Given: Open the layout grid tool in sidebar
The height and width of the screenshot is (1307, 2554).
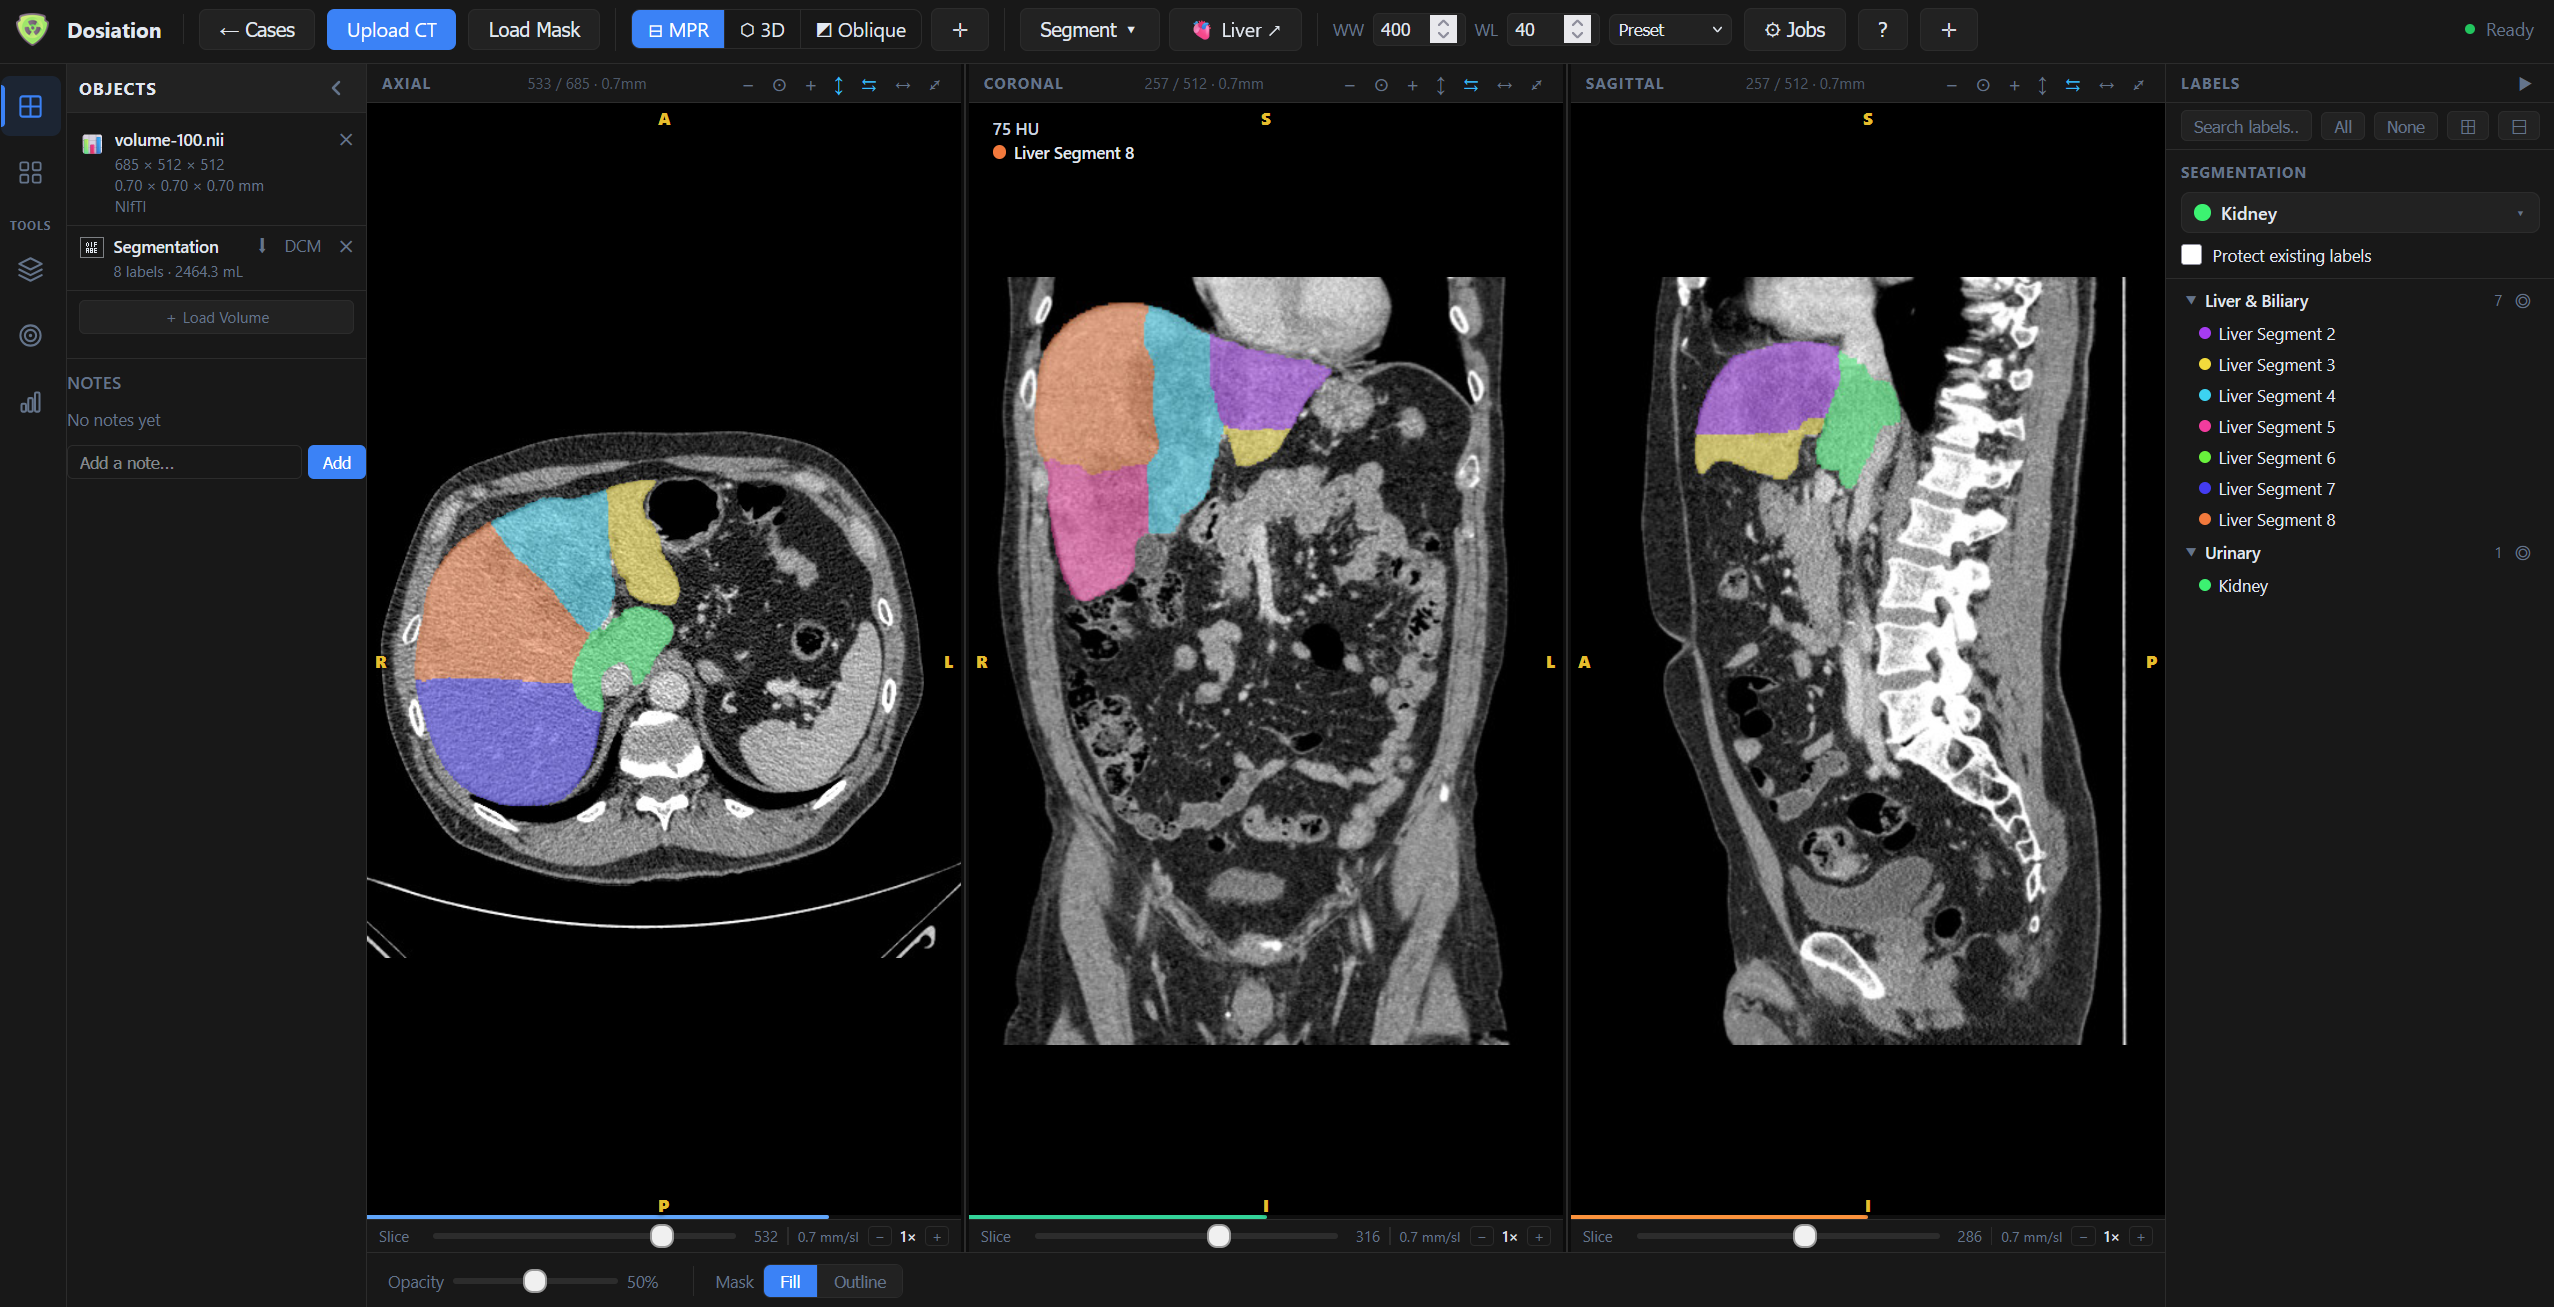Looking at the screenshot, I should (31, 107).
